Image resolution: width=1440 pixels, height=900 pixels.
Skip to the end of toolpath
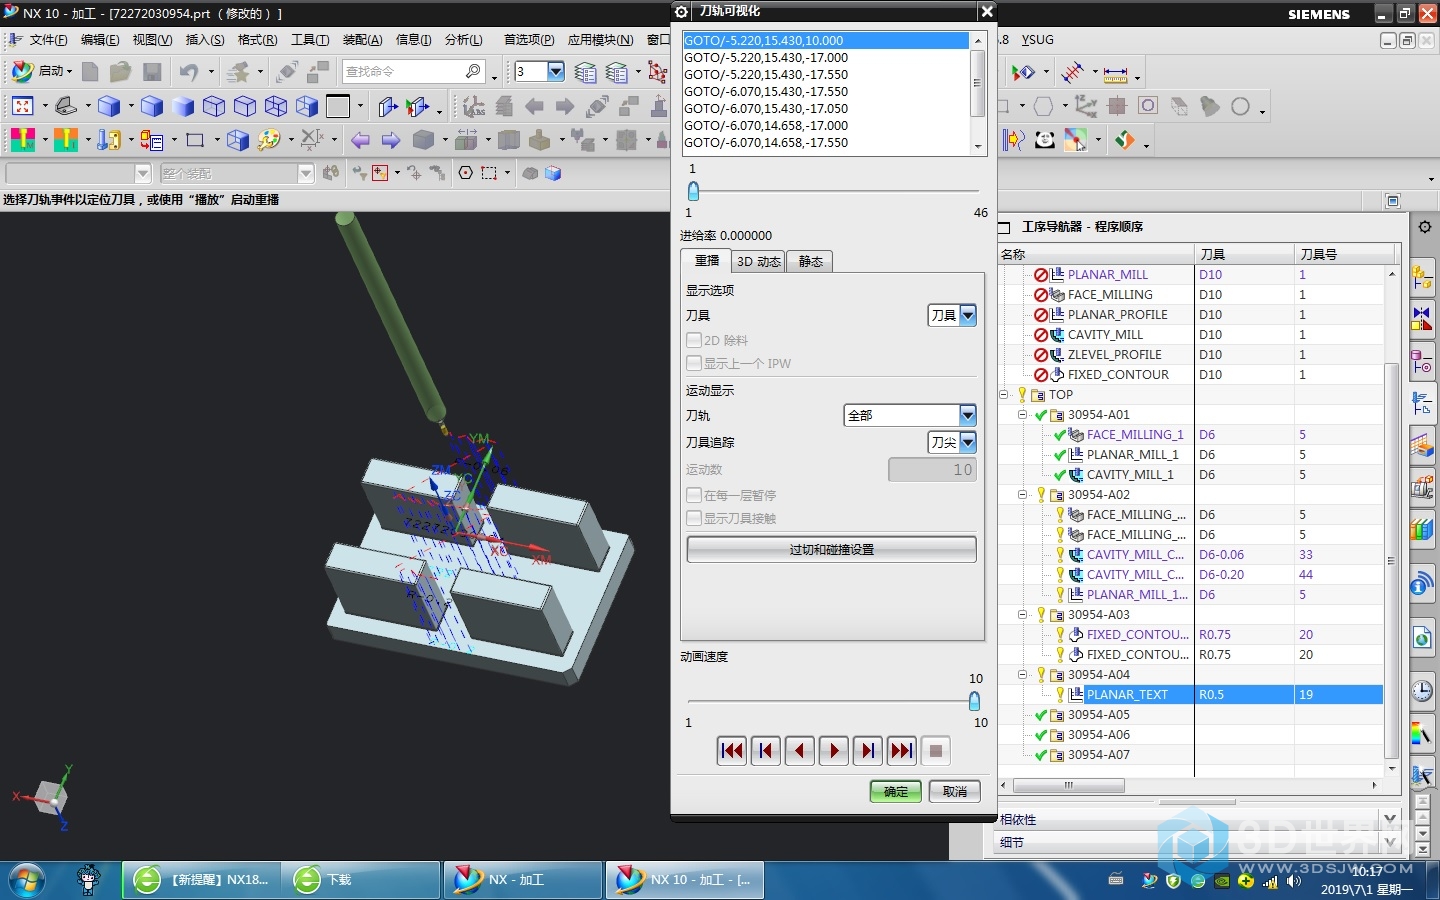tap(901, 751)
